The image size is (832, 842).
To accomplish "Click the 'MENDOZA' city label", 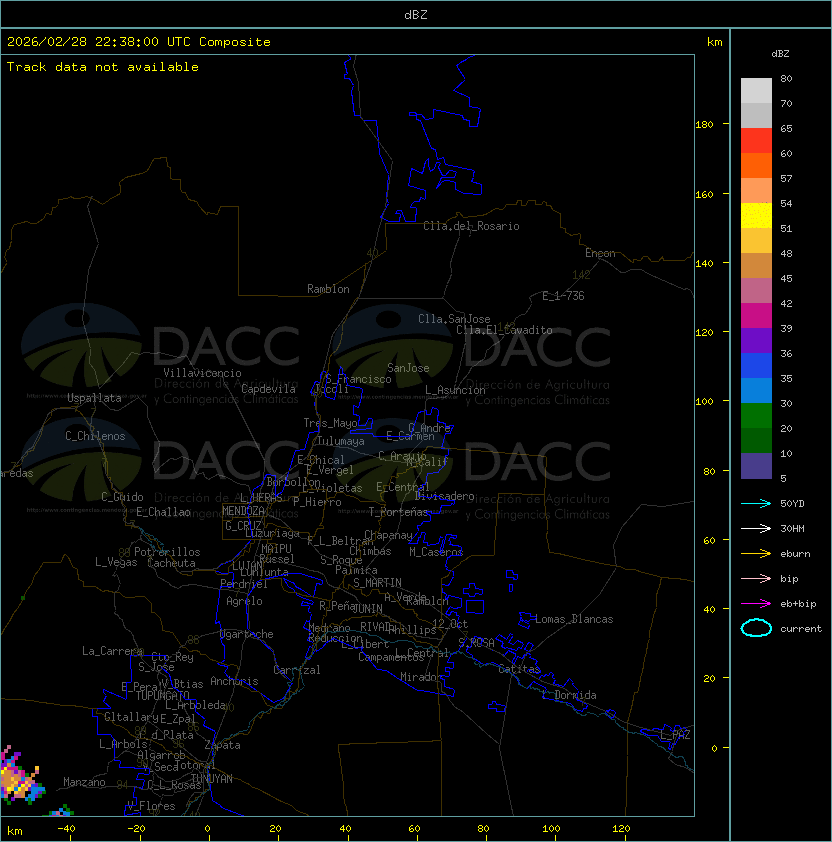I will click(x=243, y=511).
